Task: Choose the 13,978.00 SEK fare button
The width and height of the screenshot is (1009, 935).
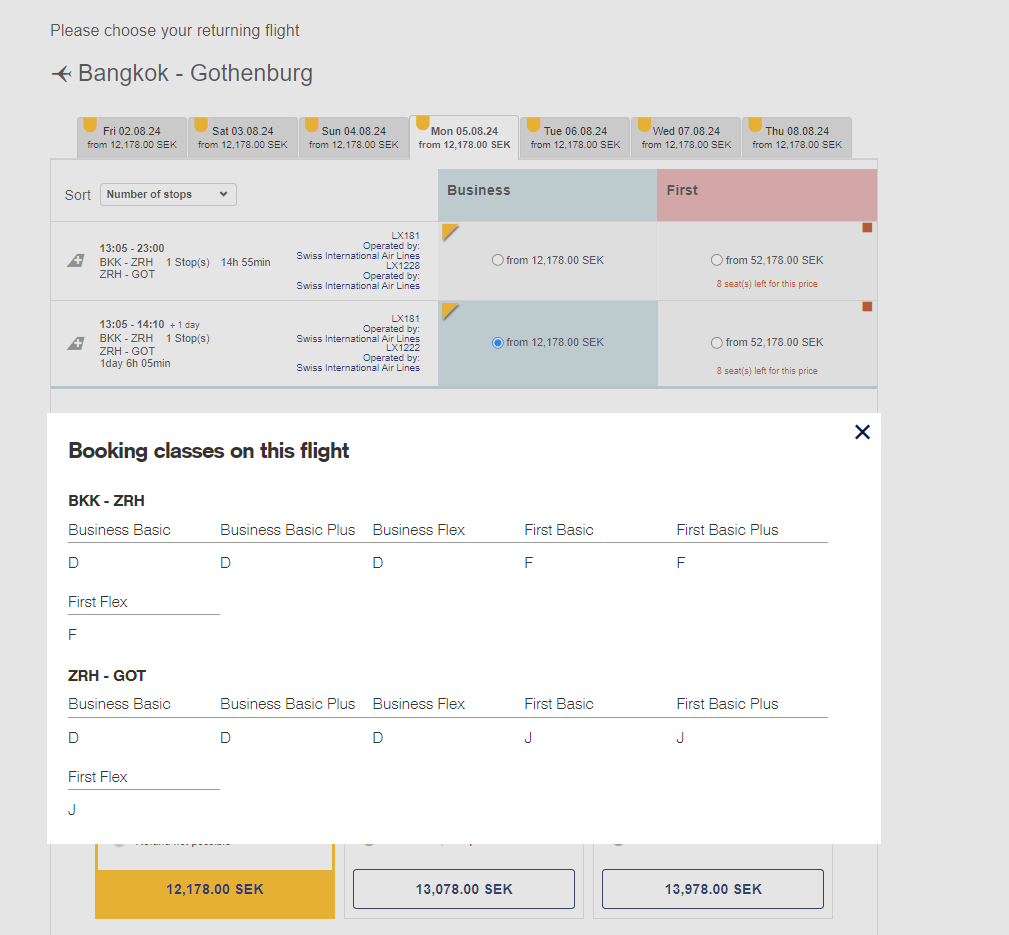Action: tap(713, 889)
